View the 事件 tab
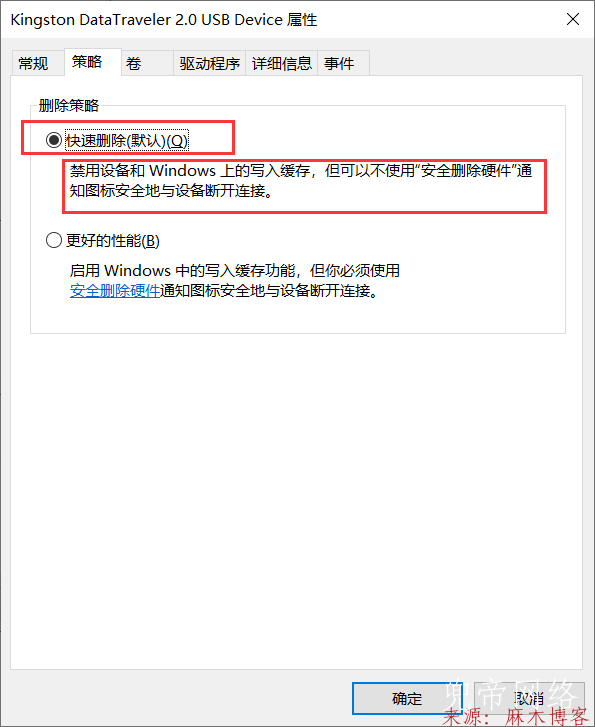 (344, 63)
